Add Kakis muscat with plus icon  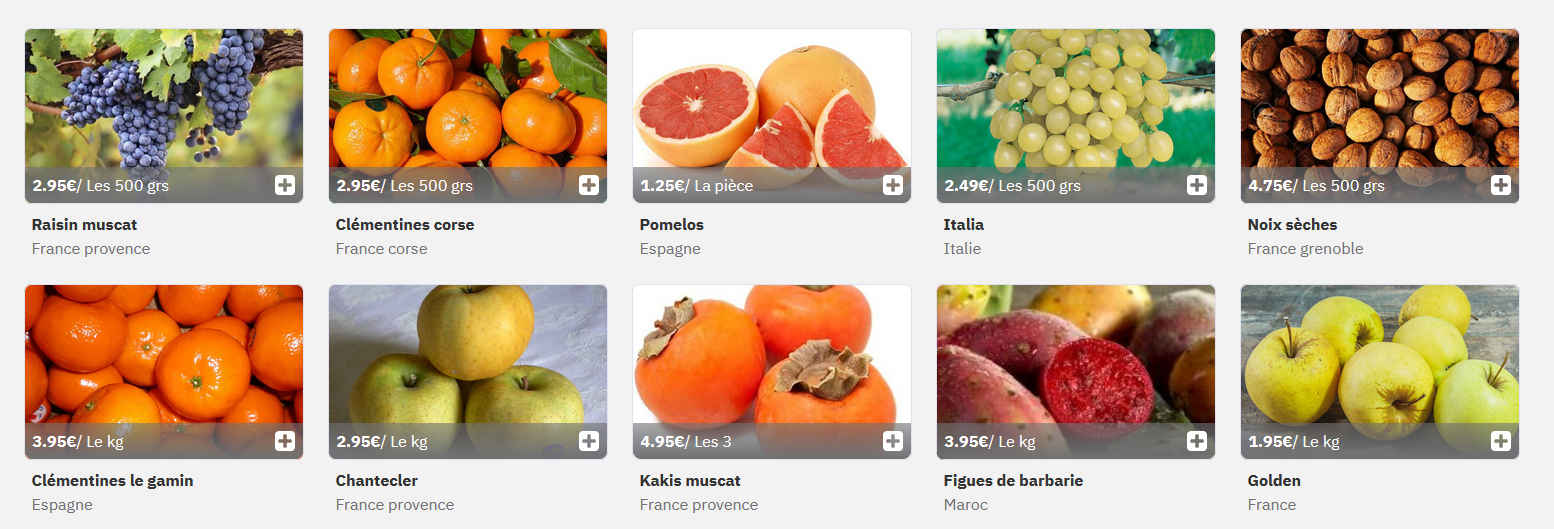coord(893,441)
